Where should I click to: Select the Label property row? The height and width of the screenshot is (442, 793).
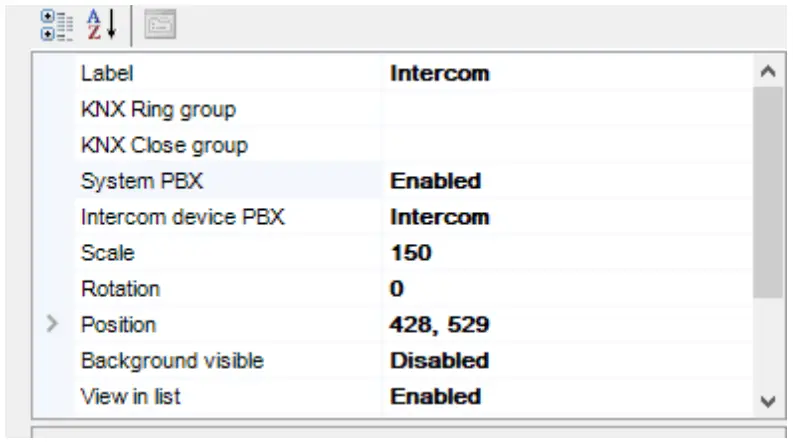[x=107, y=73]
